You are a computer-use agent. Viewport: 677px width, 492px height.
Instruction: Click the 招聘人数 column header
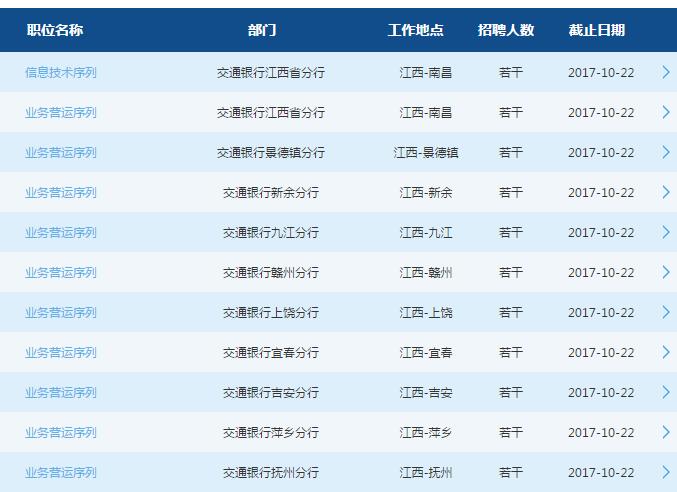tap(506, 30)
